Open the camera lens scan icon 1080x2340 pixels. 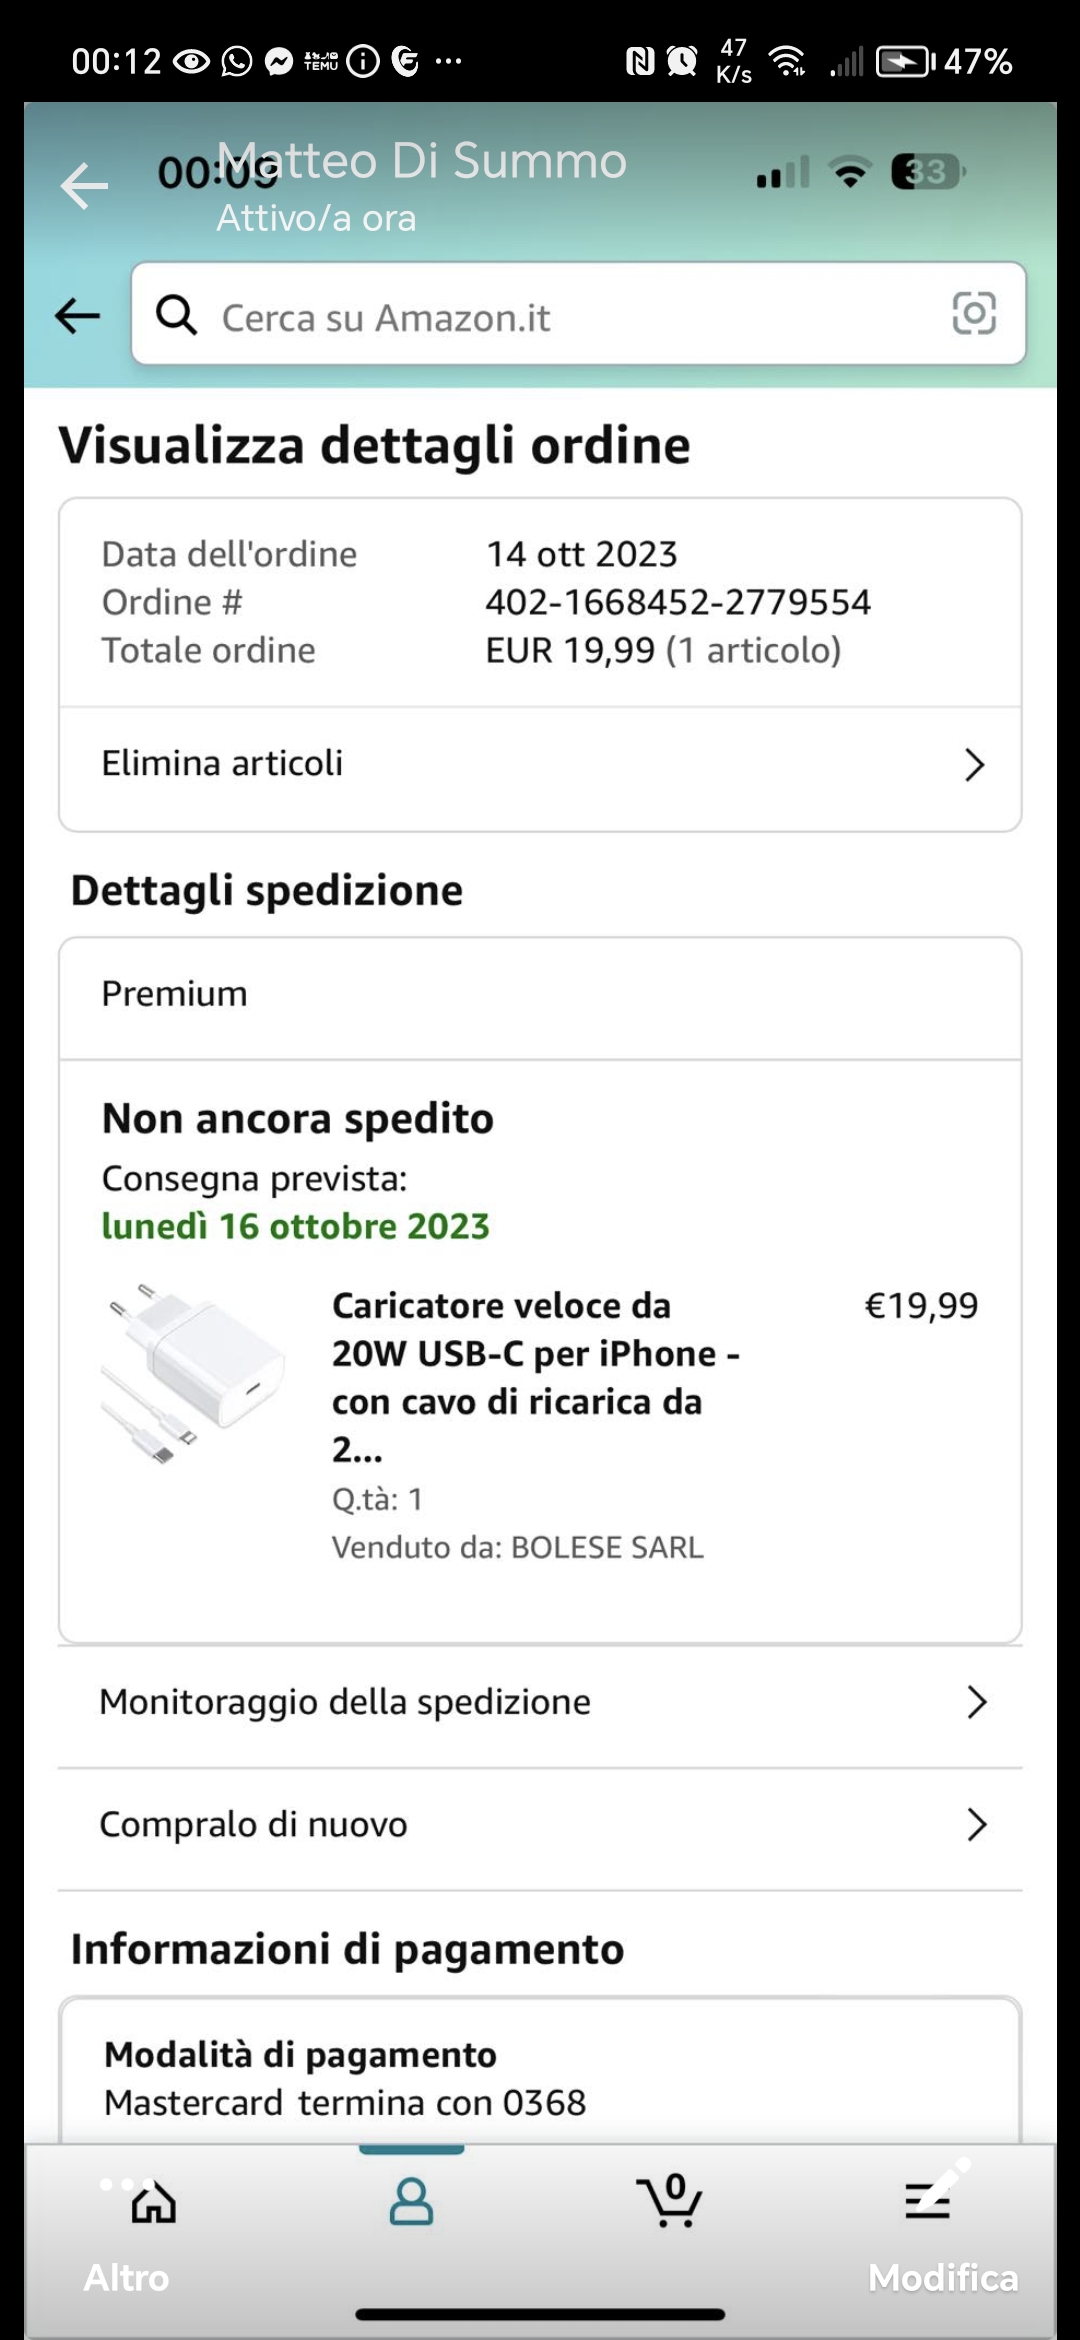(x=974, y=314)
